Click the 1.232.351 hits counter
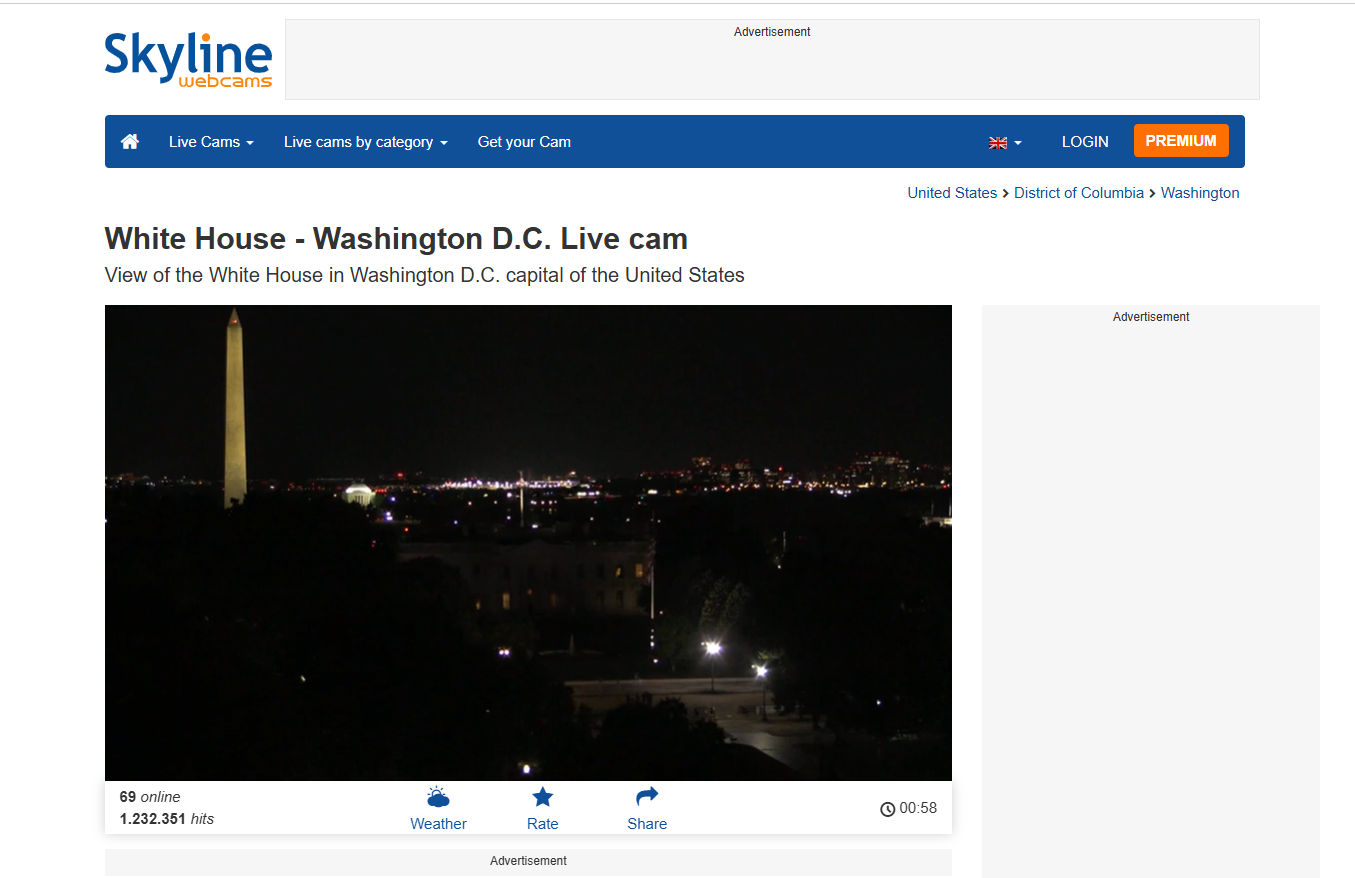Viewport: 1355px width, 878px height. (x=167, y=819)
